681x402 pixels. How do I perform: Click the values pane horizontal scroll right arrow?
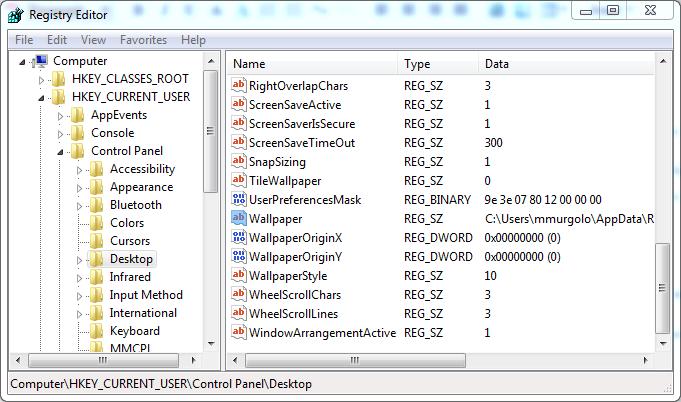645,360
